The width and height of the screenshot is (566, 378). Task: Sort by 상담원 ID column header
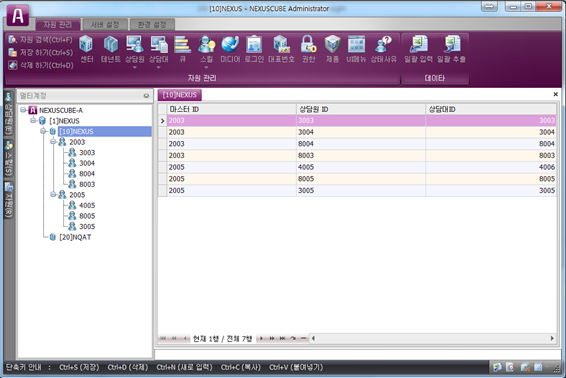pyautogui.click(x=361, y=109)
